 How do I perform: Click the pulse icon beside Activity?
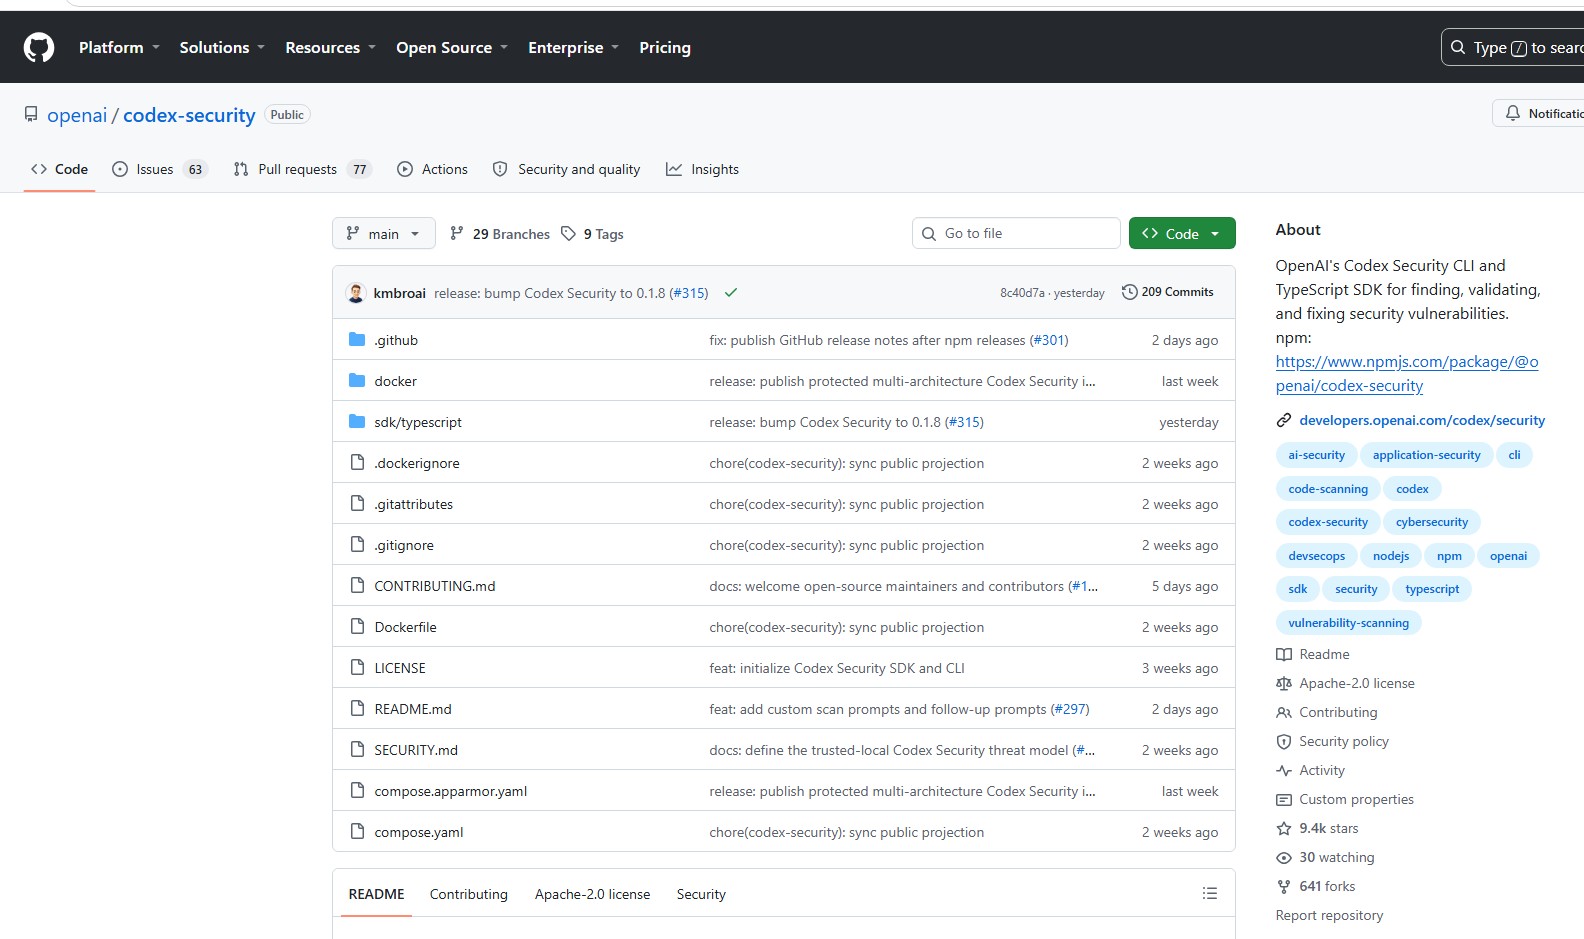(x=1284, y=771)
